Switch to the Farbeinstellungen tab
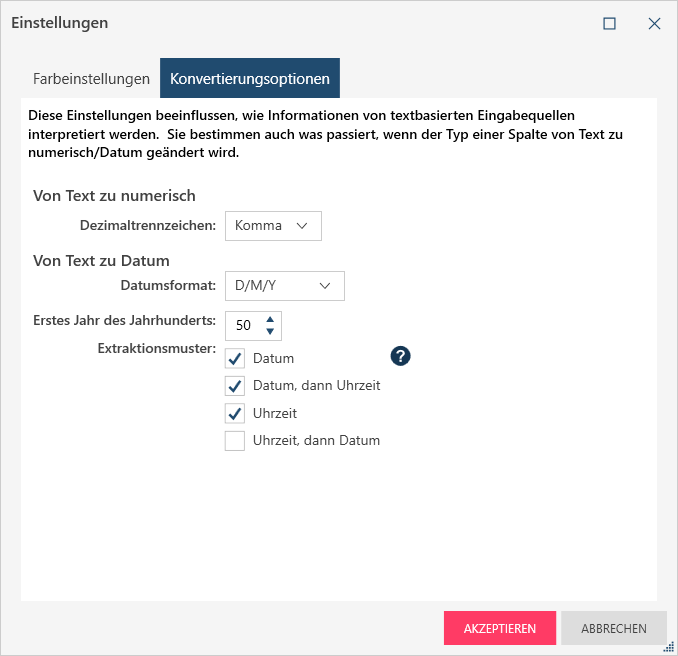Image resolution: width=678 pixels, height=656 pixels. [x=91, y=78]
